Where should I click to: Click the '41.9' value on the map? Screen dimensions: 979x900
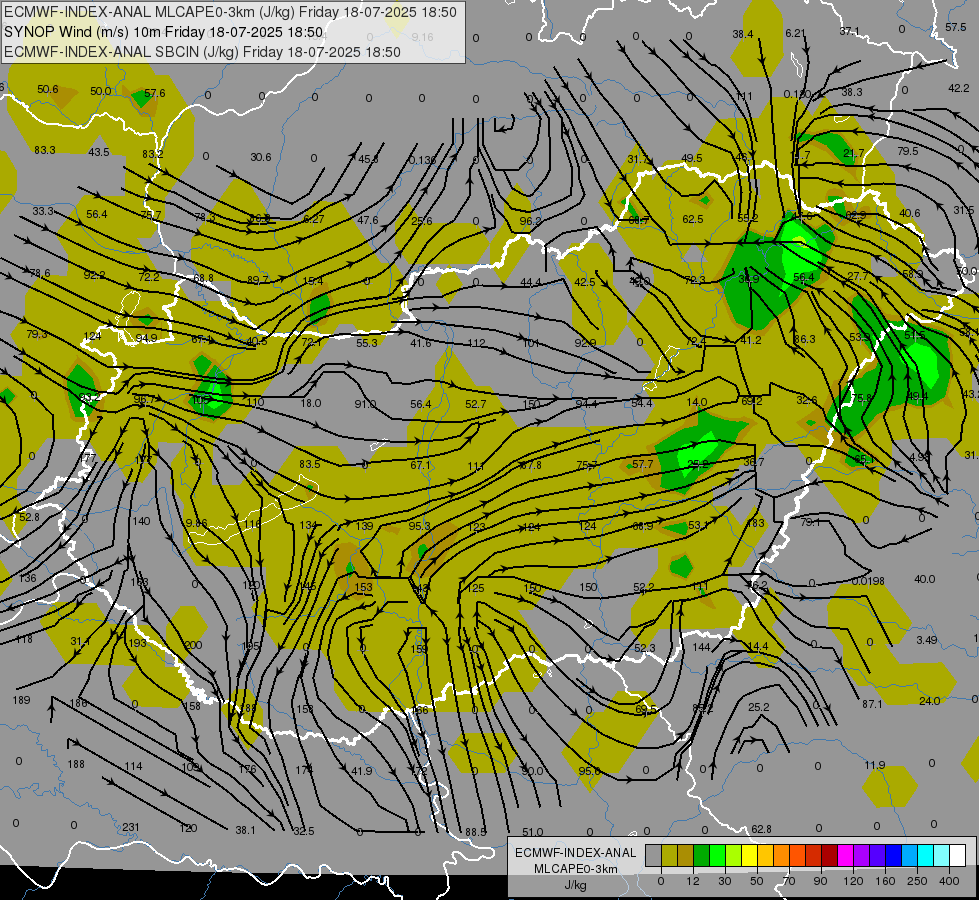click(362, 771)
